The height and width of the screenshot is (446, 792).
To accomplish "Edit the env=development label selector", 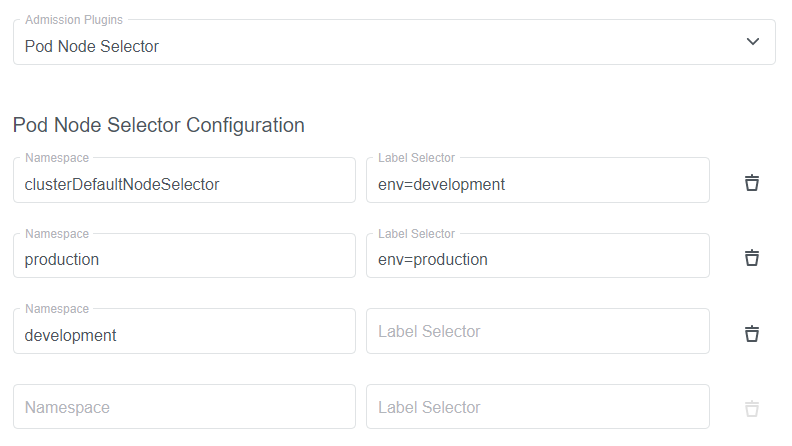I will click(x=537, y=184).
